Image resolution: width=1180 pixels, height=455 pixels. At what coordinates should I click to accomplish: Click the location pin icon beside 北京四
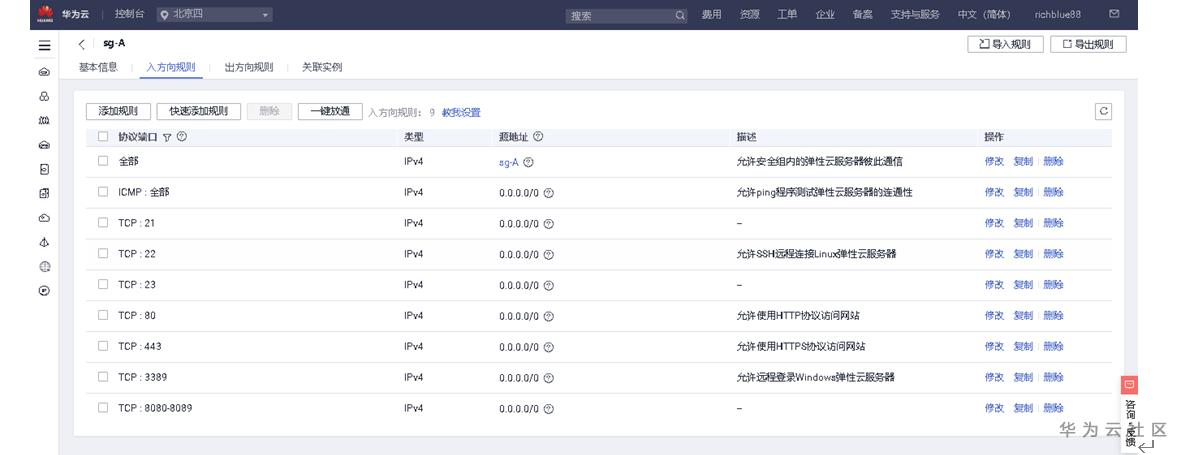coord(166,14)
